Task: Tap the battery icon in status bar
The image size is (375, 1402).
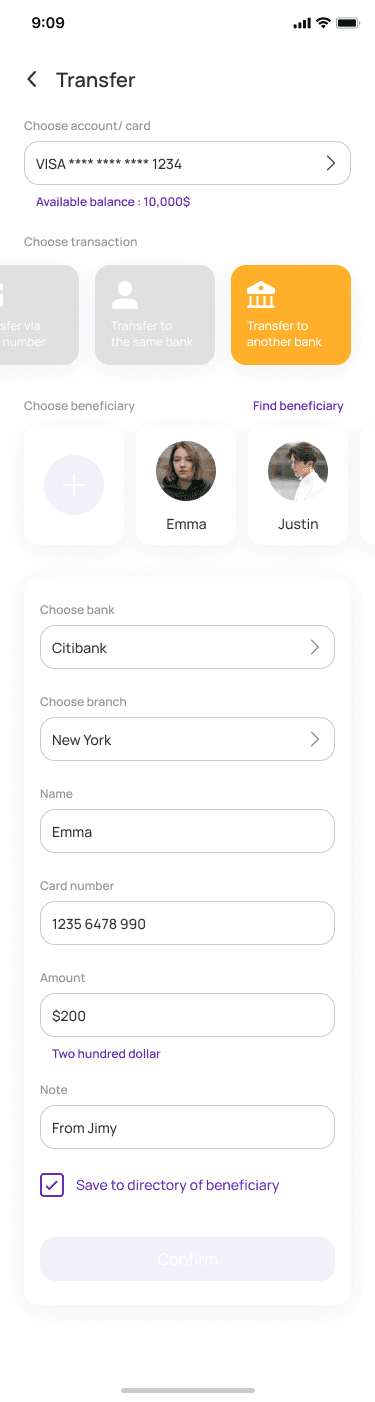Action: 348,23
